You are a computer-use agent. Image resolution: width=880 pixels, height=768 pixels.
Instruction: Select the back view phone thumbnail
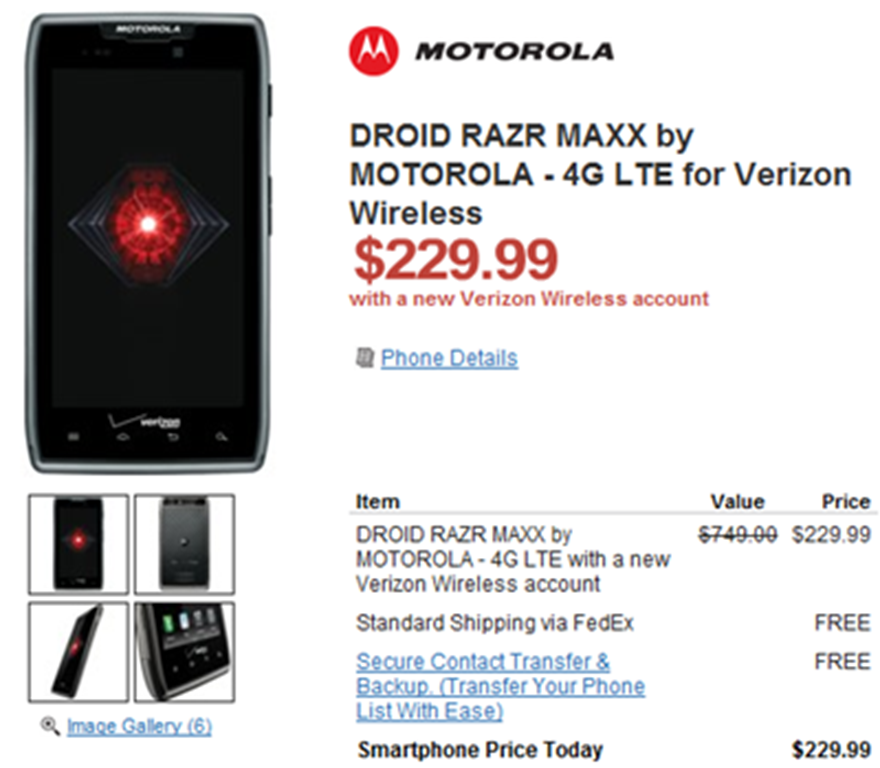click(184, 544)
